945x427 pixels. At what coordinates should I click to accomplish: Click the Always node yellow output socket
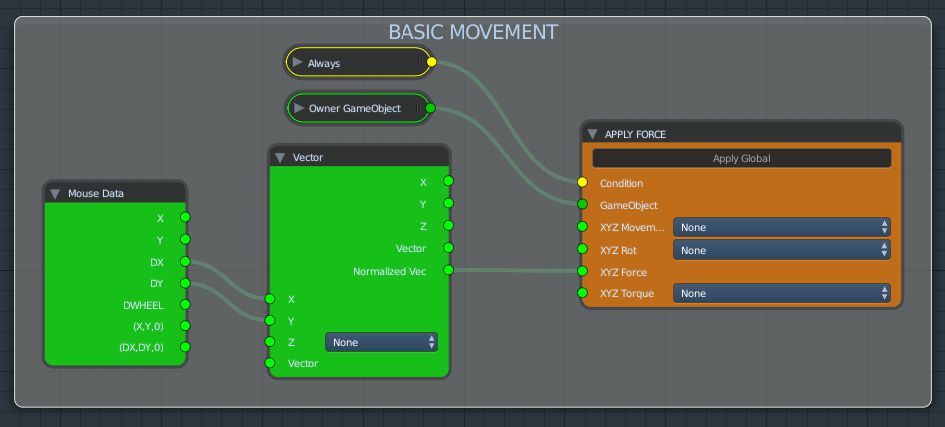[x=432, y=62]
